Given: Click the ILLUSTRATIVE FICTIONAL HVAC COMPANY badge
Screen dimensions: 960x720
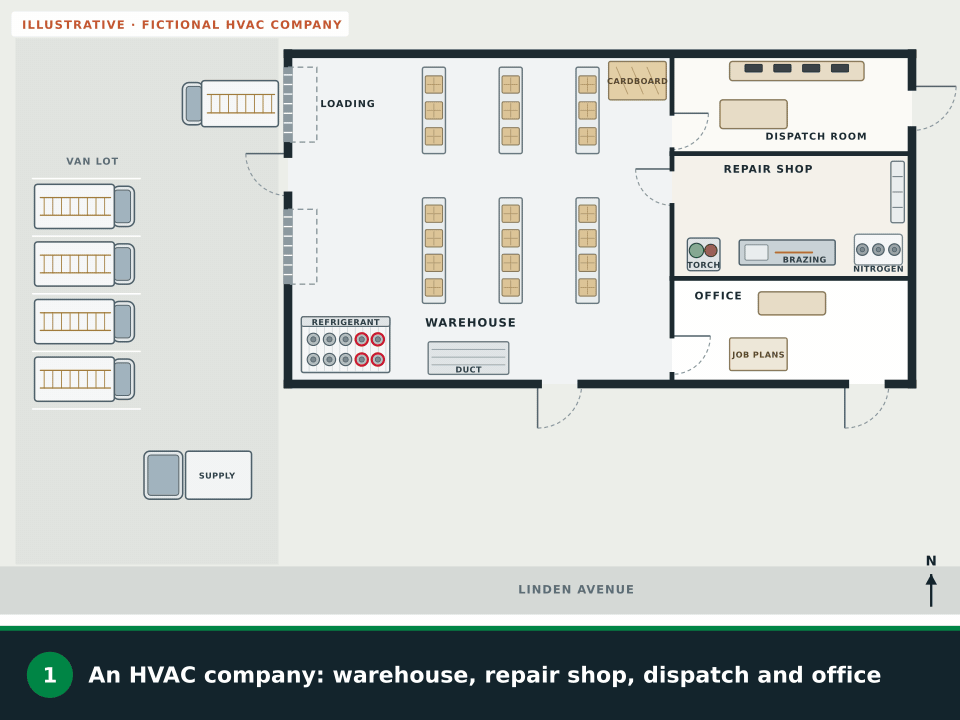Looking at the screenshot, I should (x=180, y=24).
